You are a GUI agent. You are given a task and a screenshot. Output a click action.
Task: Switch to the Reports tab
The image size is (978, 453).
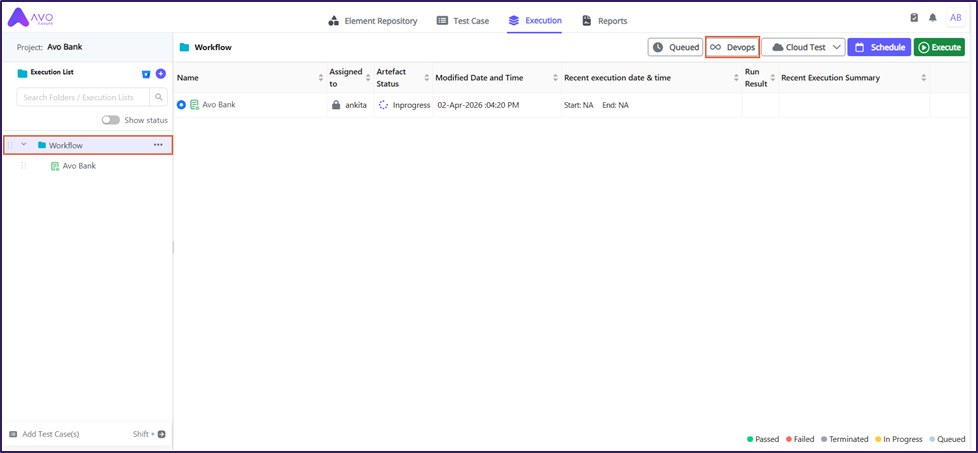pyautogui.click(x=604, y=20)
